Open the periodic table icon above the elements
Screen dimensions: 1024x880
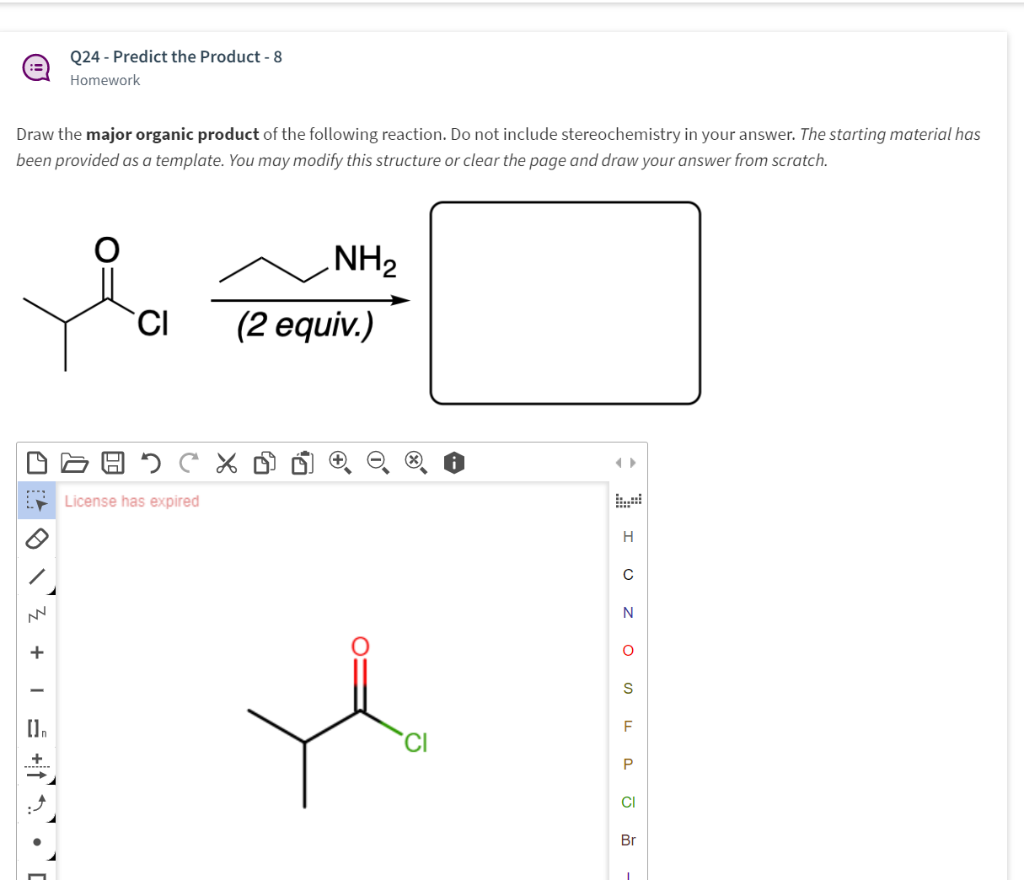coord(628,498)
